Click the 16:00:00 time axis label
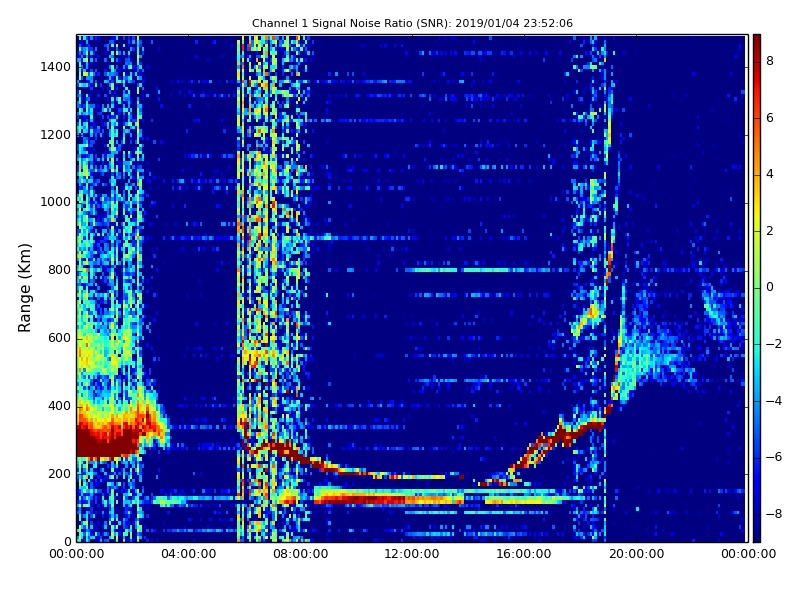 point(524,554)
